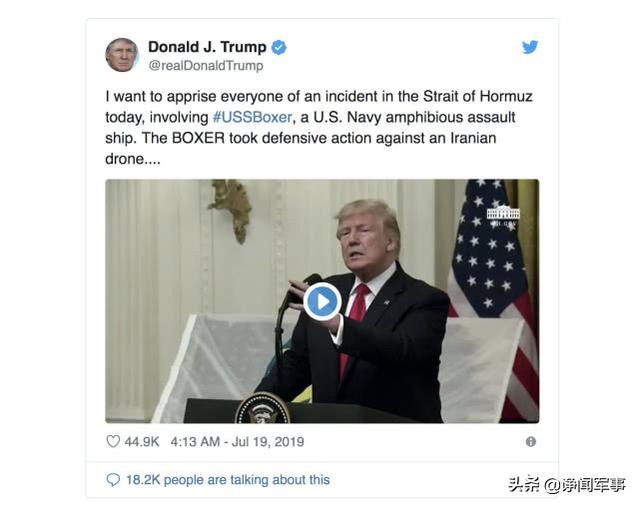Click the tweet info circle icon
This screenshot has height=507, width=640.
tap(531, 441)
